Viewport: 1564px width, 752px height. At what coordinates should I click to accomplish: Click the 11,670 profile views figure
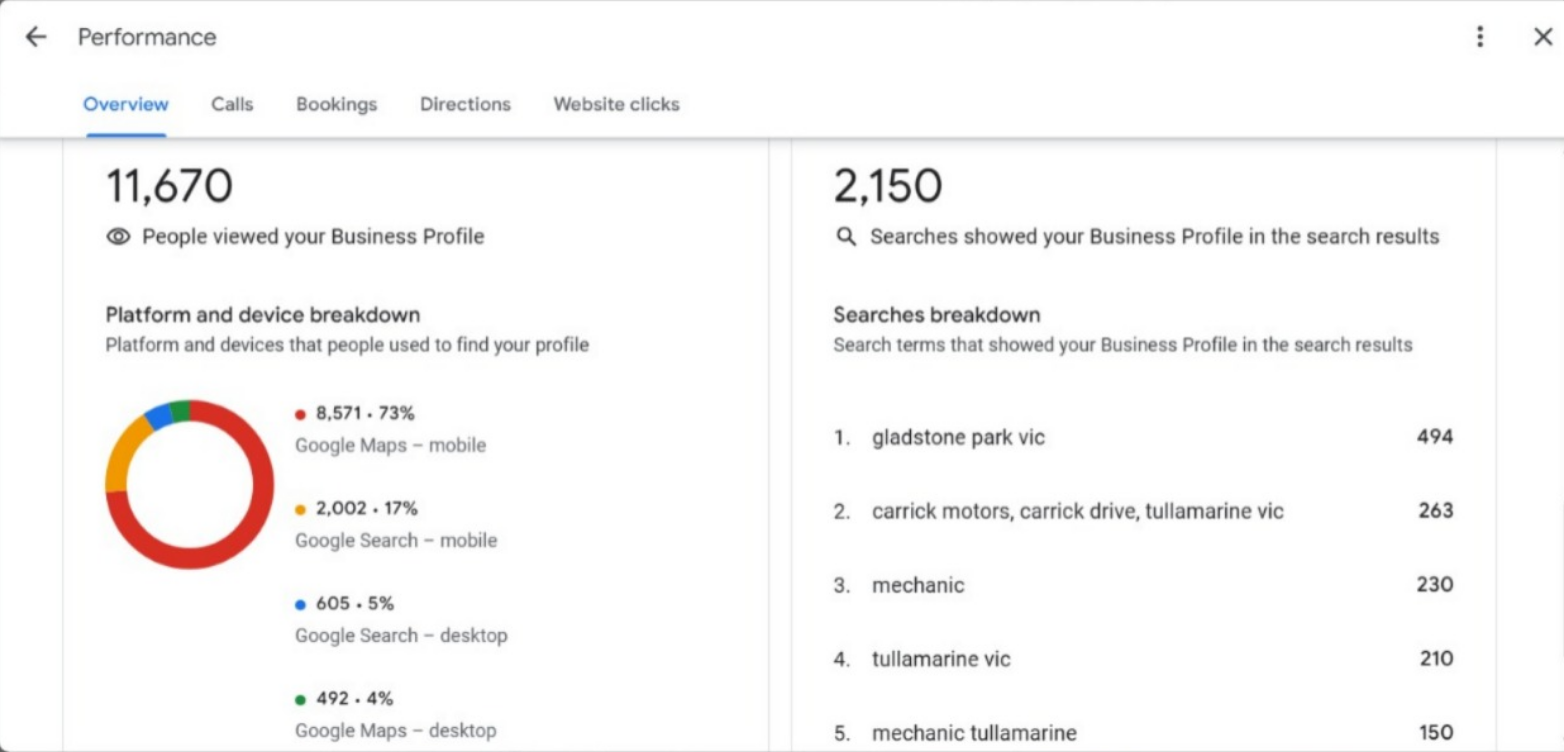click(168, 185)
